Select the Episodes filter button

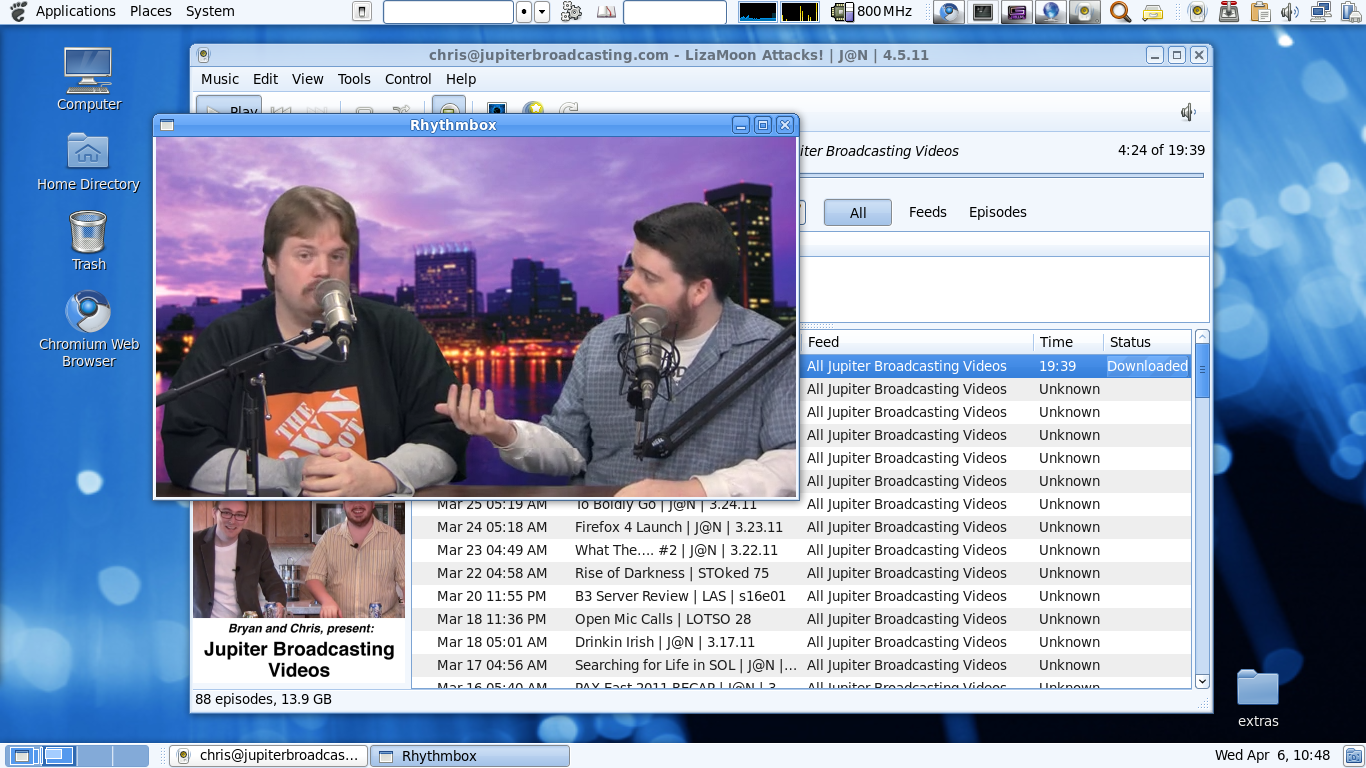point(998,212)
